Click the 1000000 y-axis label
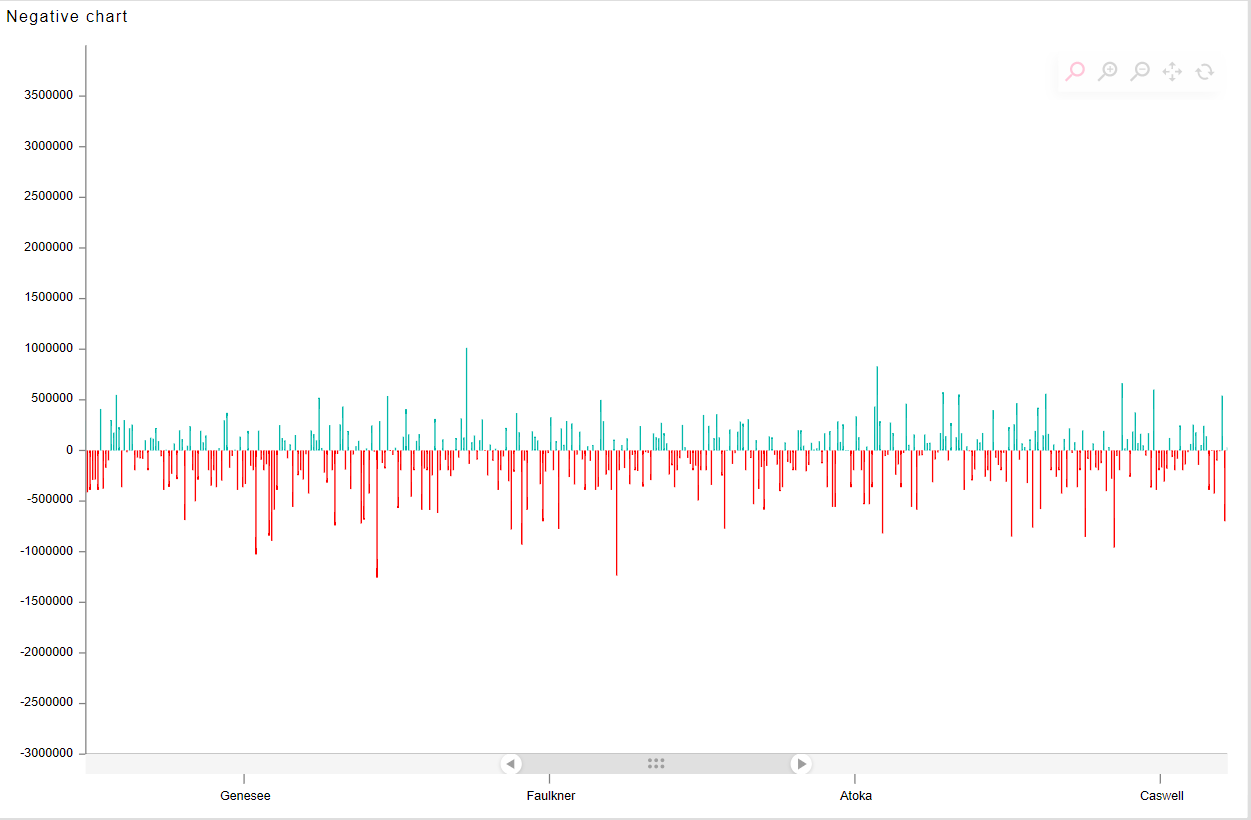 [47, 349]
